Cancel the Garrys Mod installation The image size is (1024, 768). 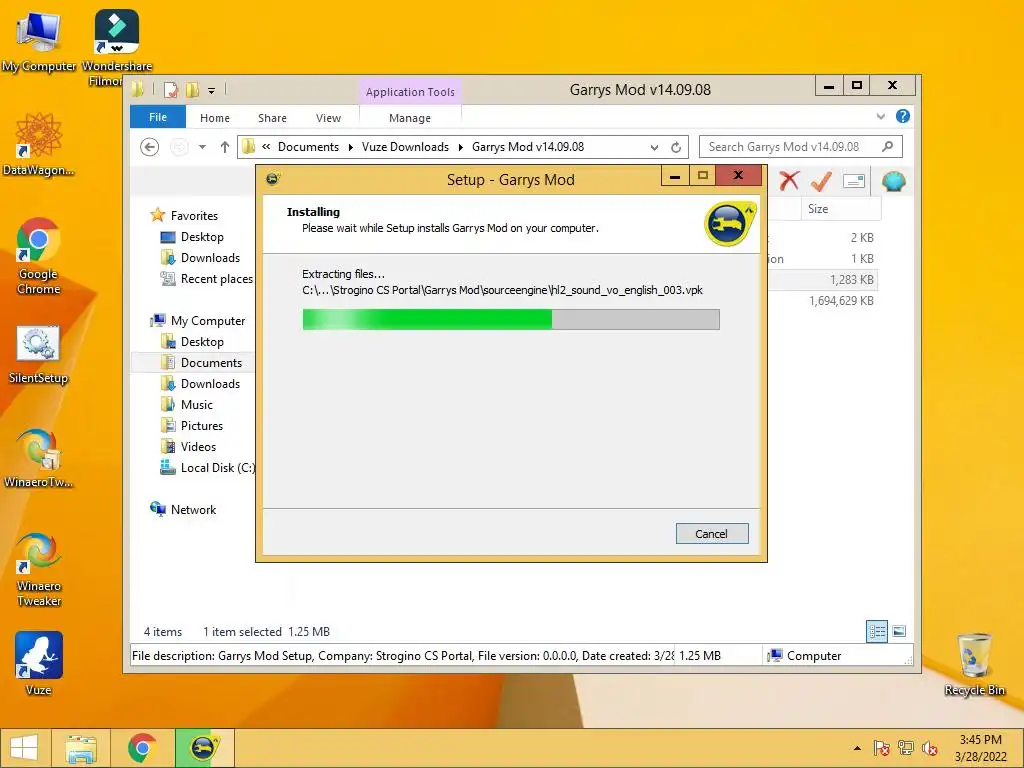click(712, 534)
